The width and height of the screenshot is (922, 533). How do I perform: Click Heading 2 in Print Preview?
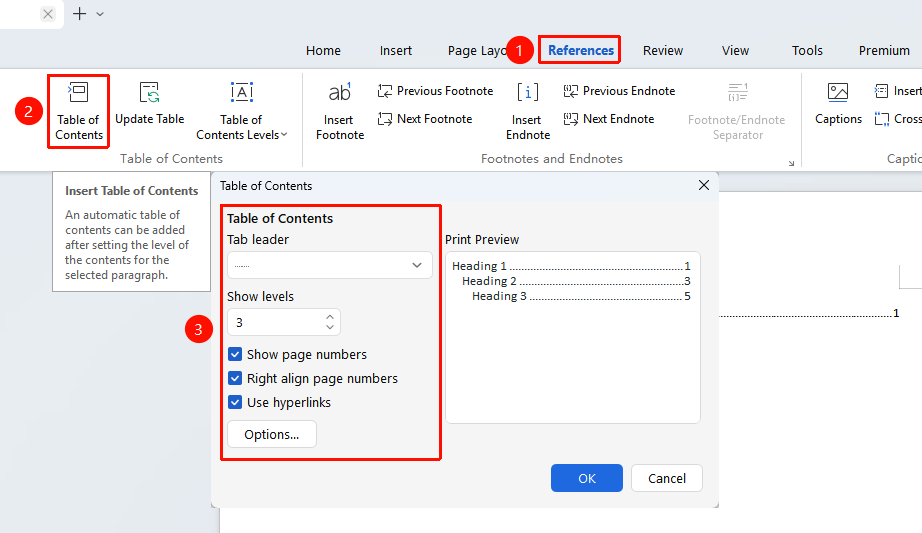(x=489, y=281)
